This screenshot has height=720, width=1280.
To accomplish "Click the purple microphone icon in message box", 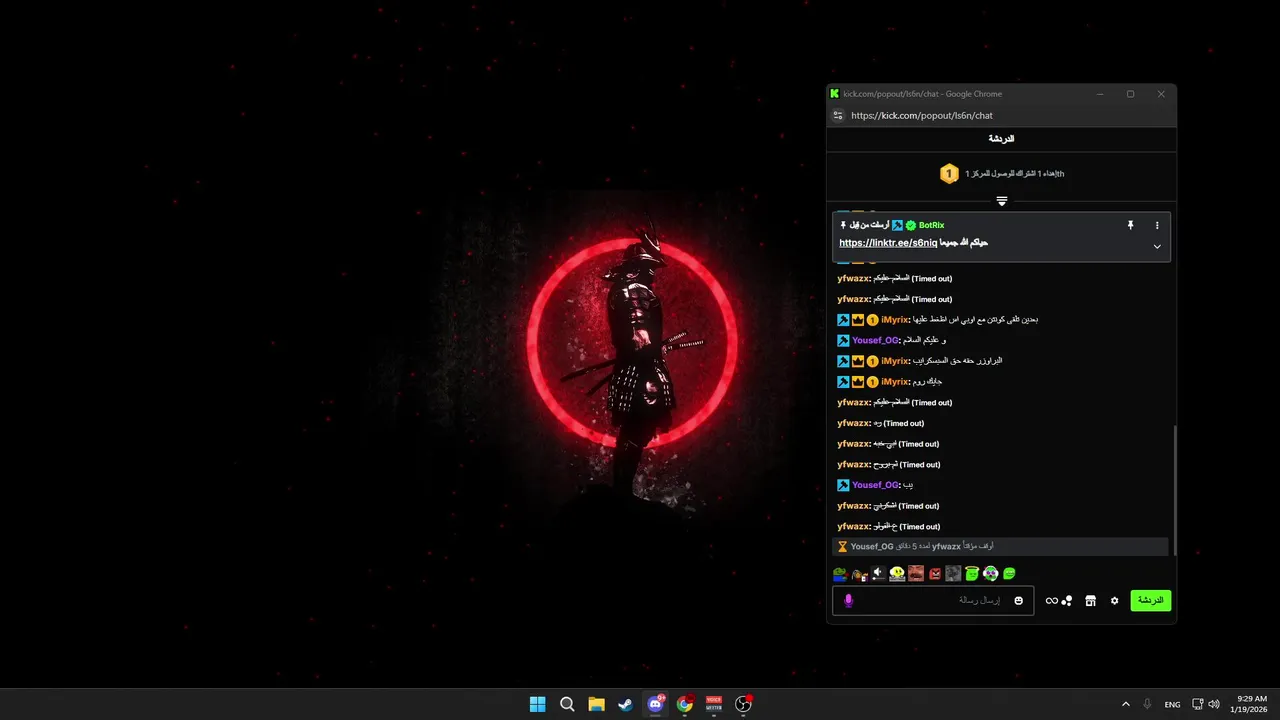I will pos(849,601).
